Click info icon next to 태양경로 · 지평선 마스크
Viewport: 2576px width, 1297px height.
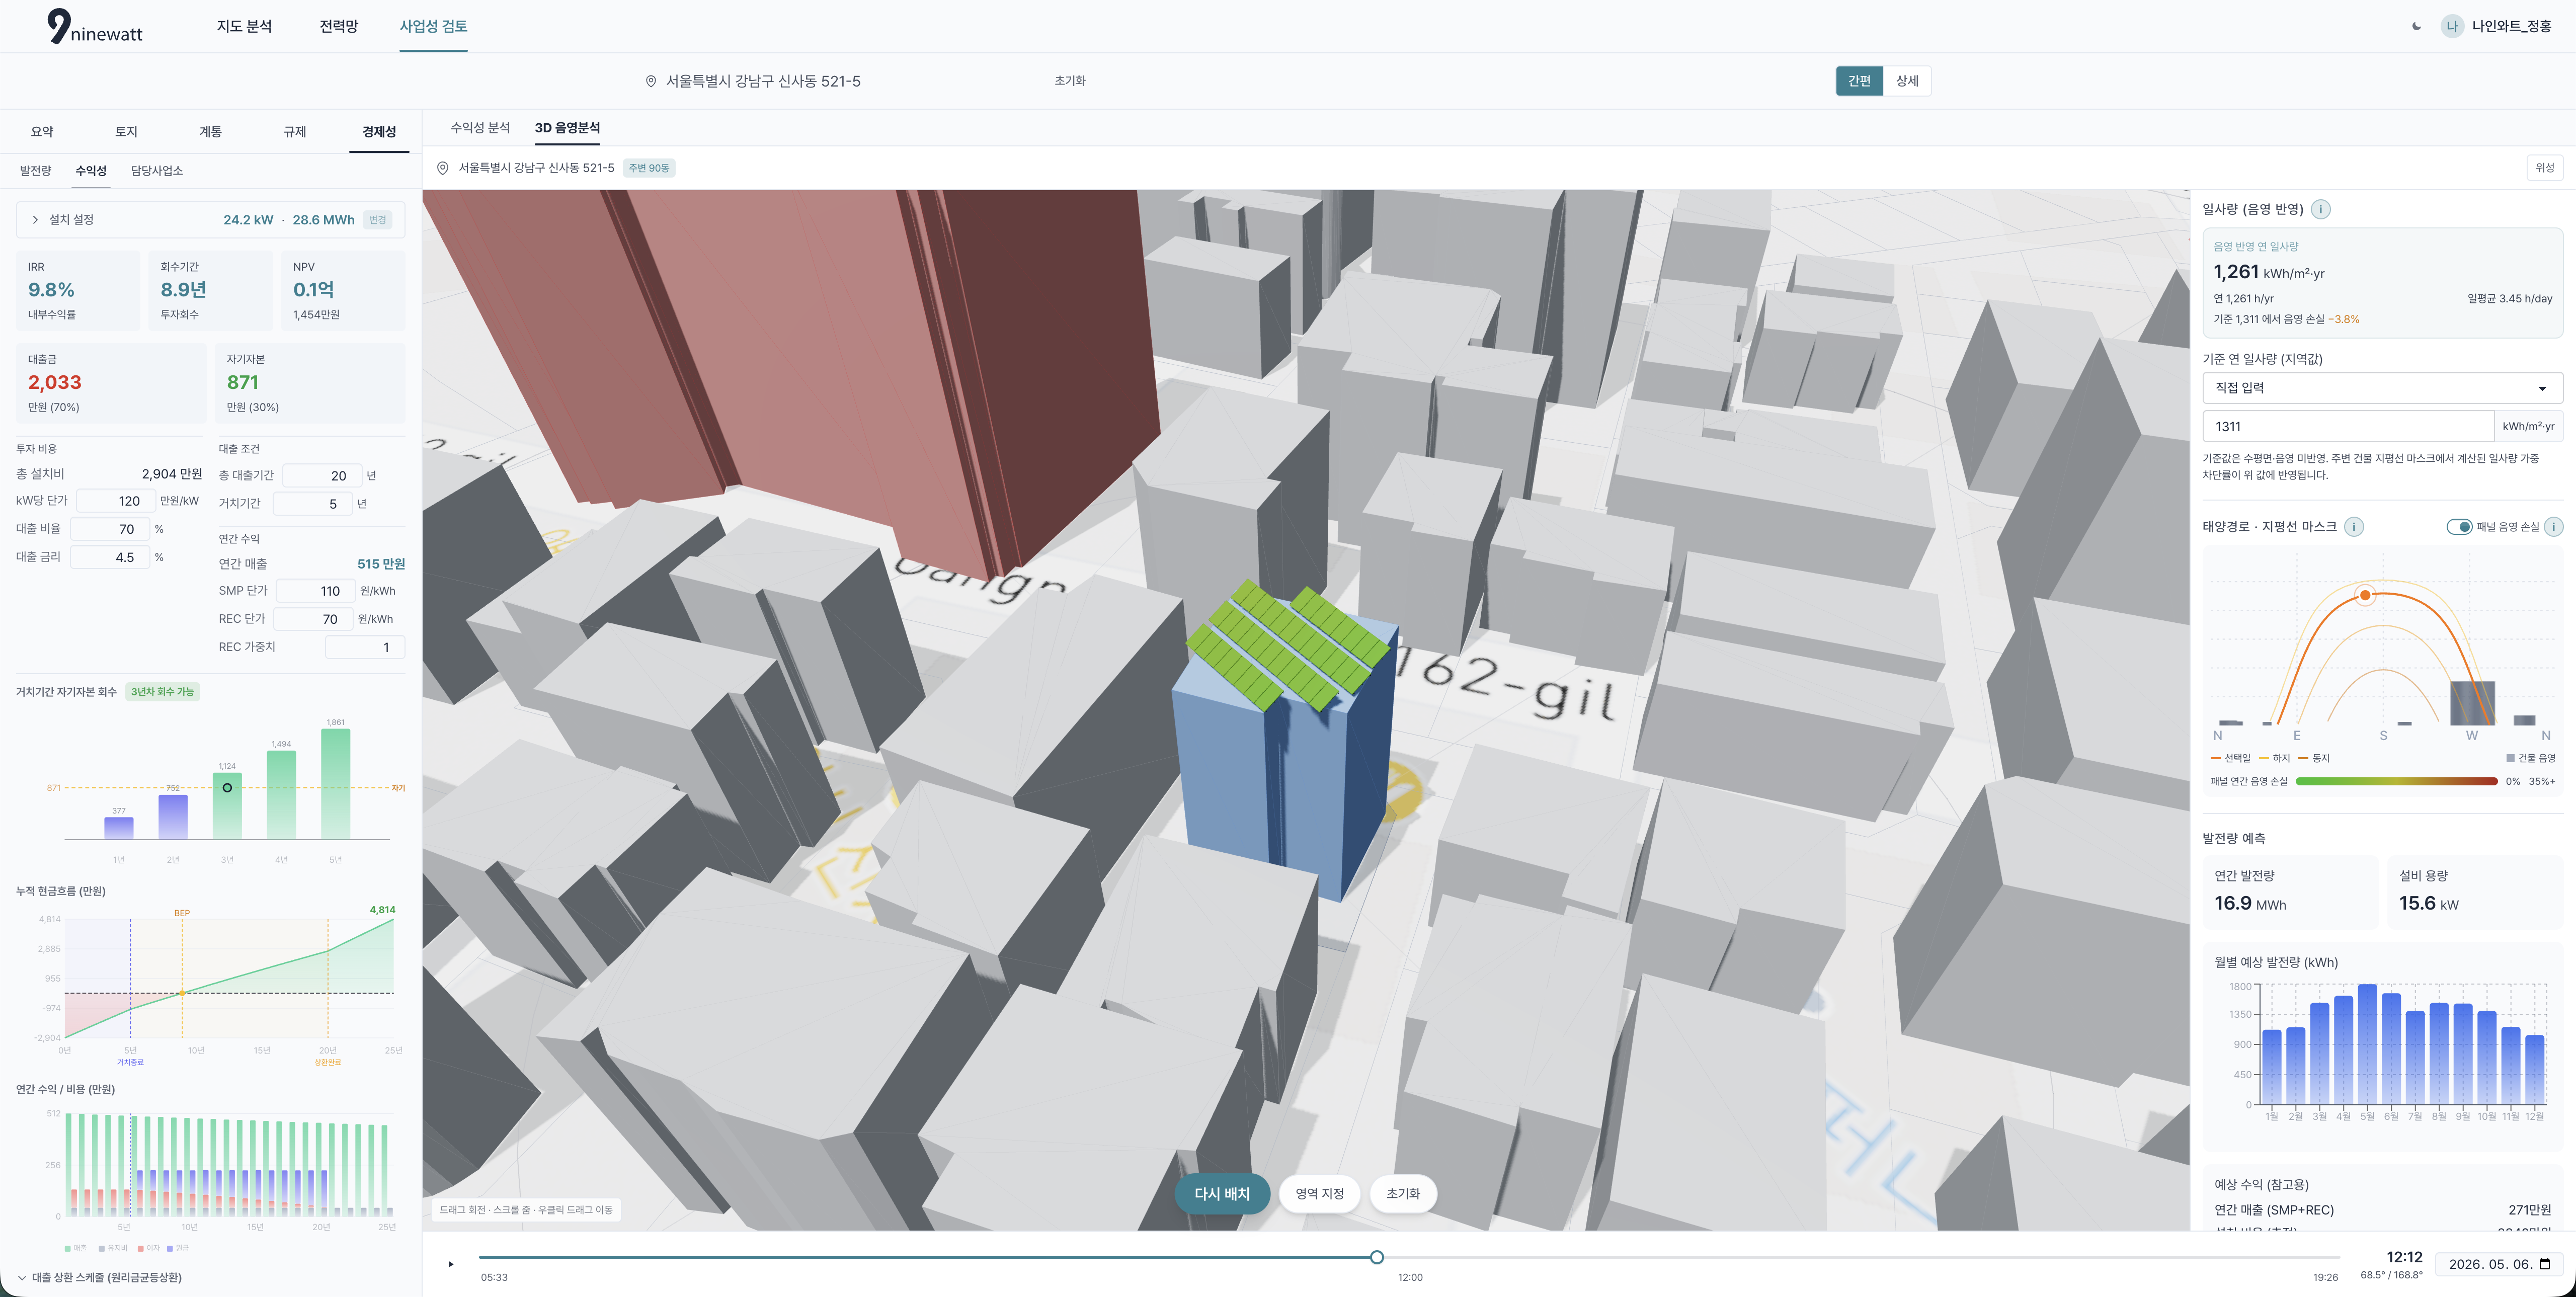(x=2354, y=527)
